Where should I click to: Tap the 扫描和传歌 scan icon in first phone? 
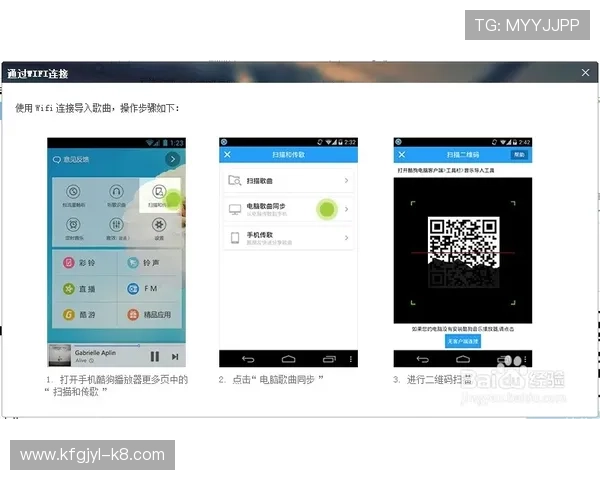point(159,191)
